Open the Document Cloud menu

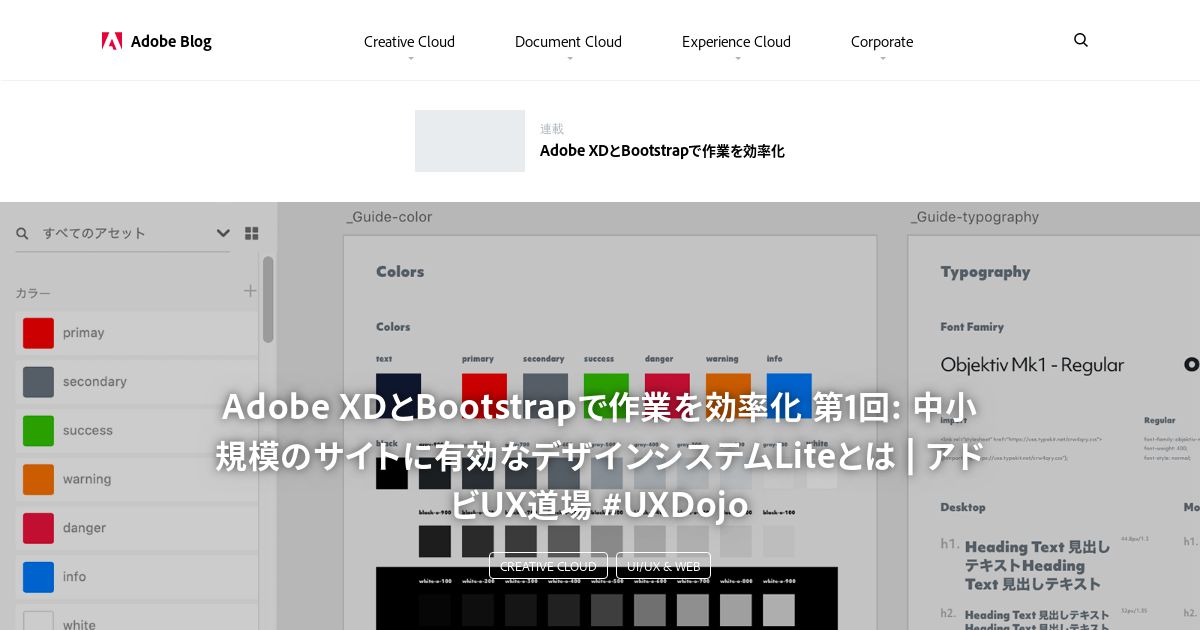coord(568,42)
